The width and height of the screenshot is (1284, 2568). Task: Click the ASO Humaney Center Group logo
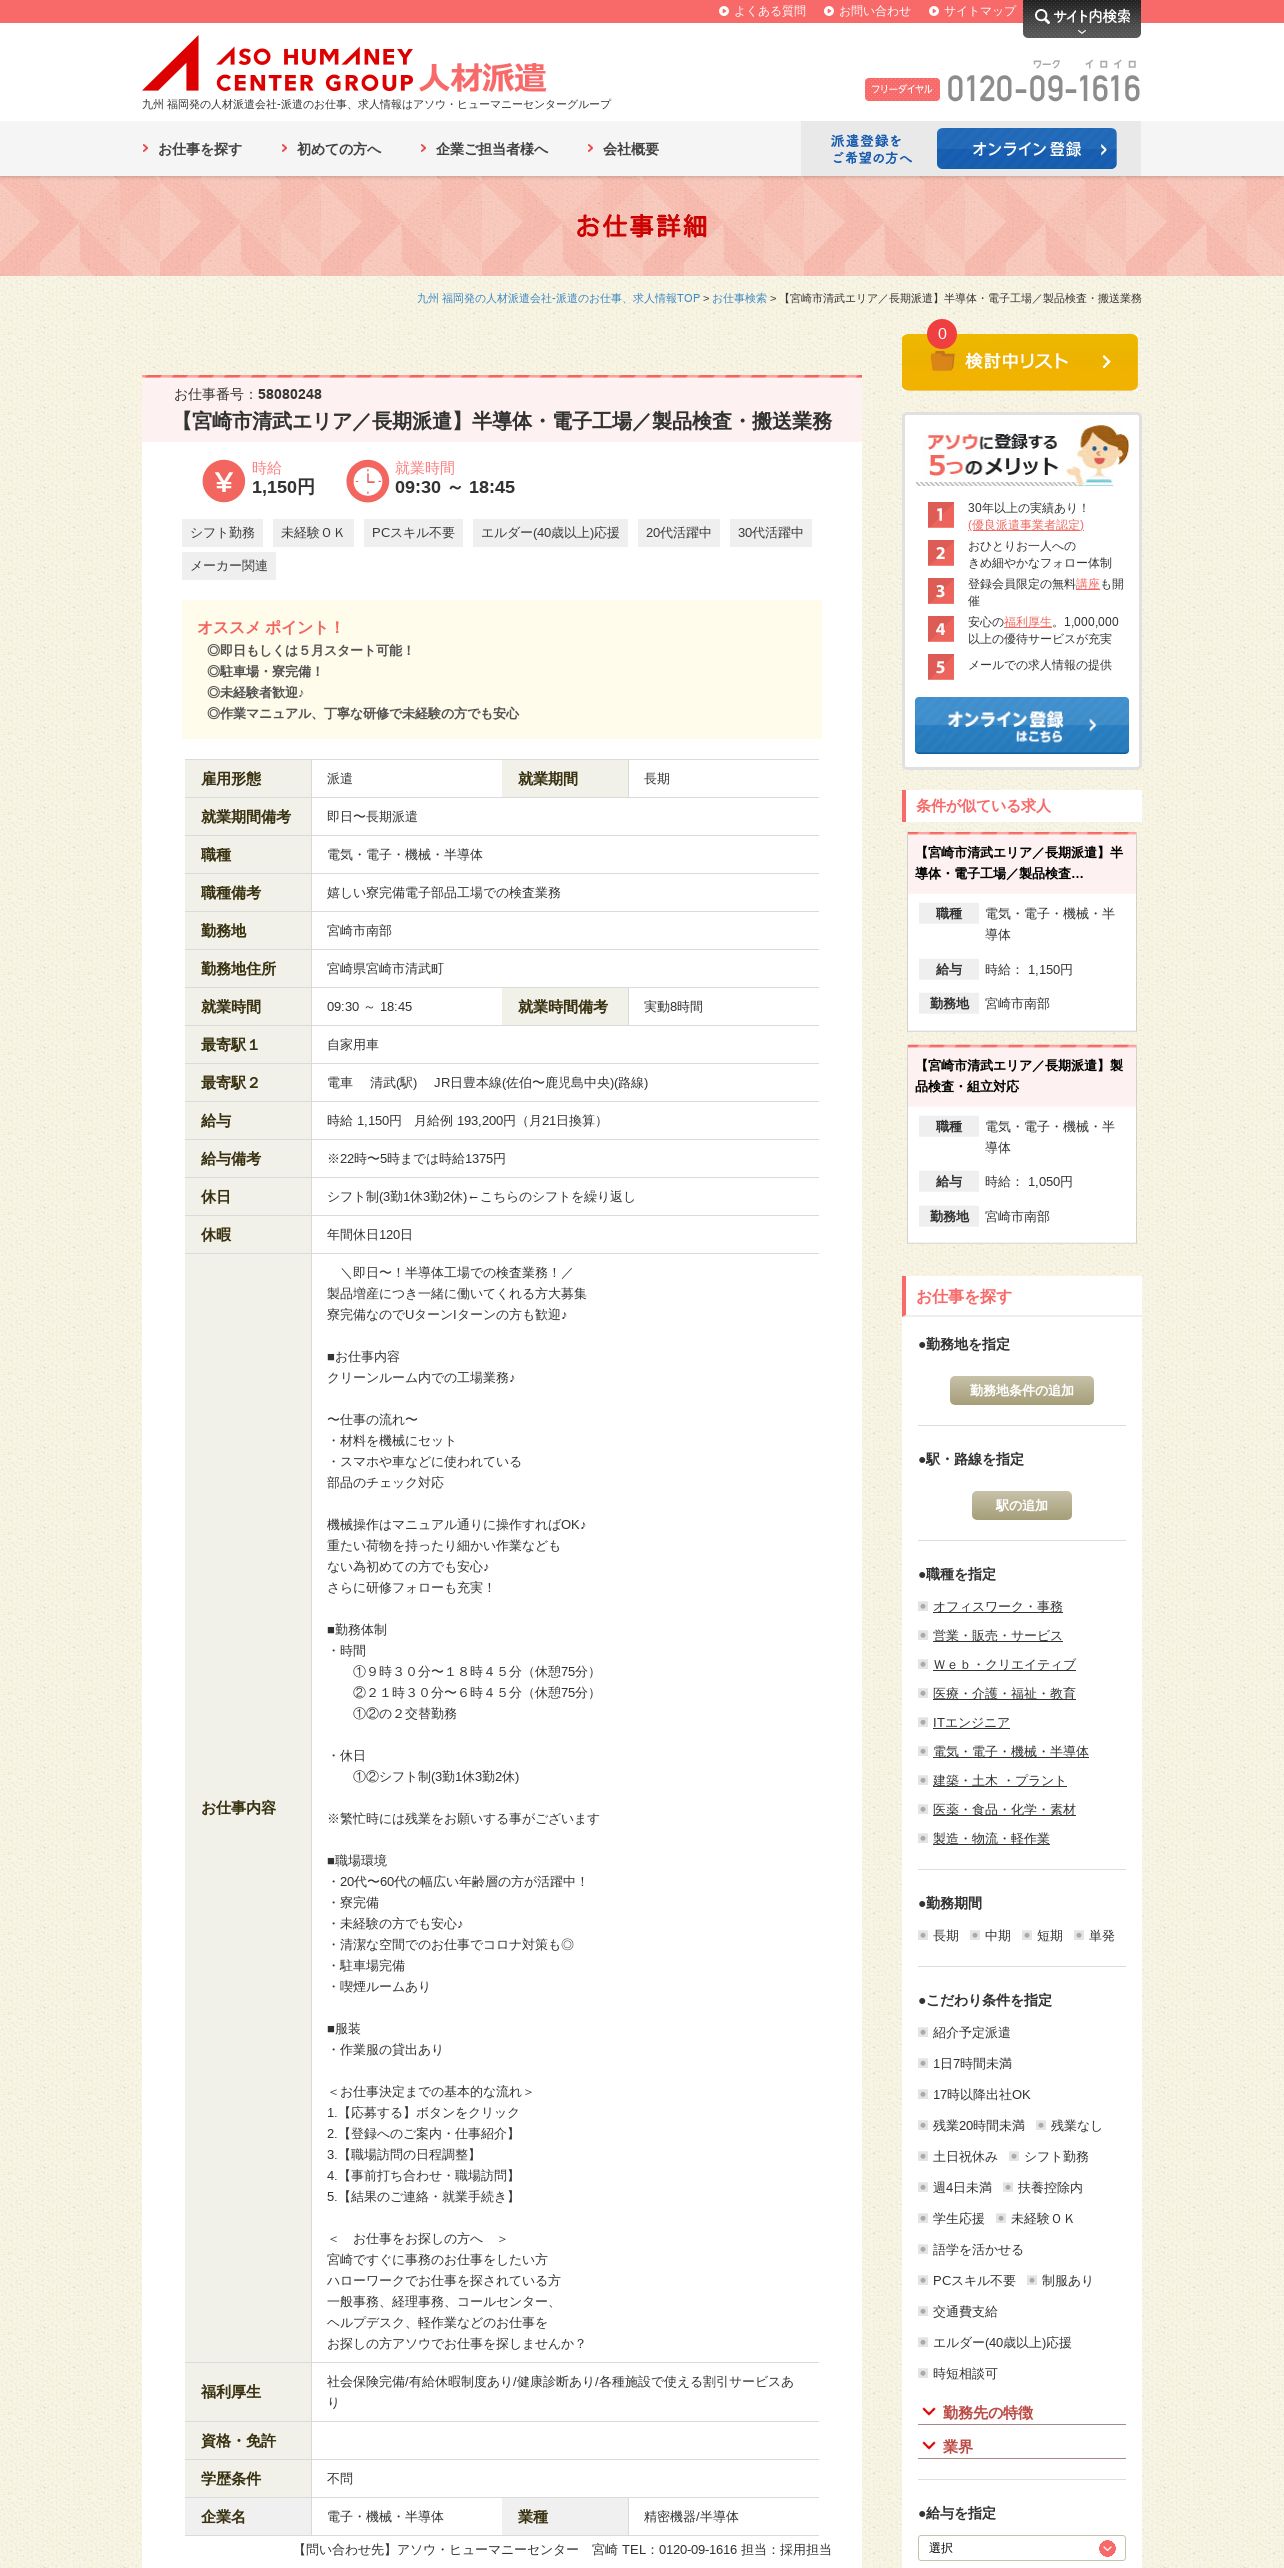point(344,65)
